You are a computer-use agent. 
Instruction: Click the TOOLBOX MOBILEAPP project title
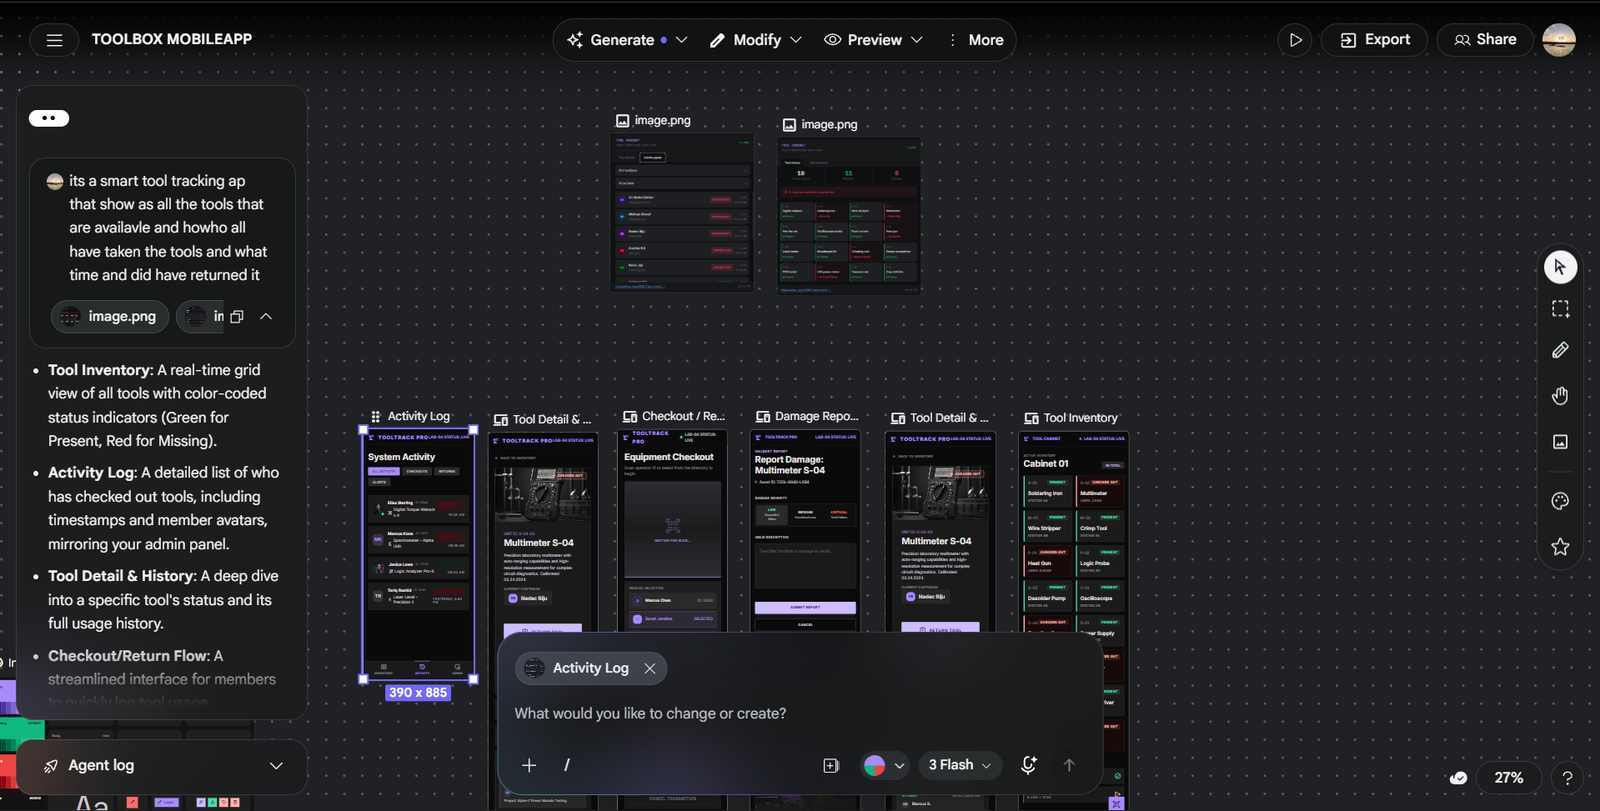click(172, 39)
